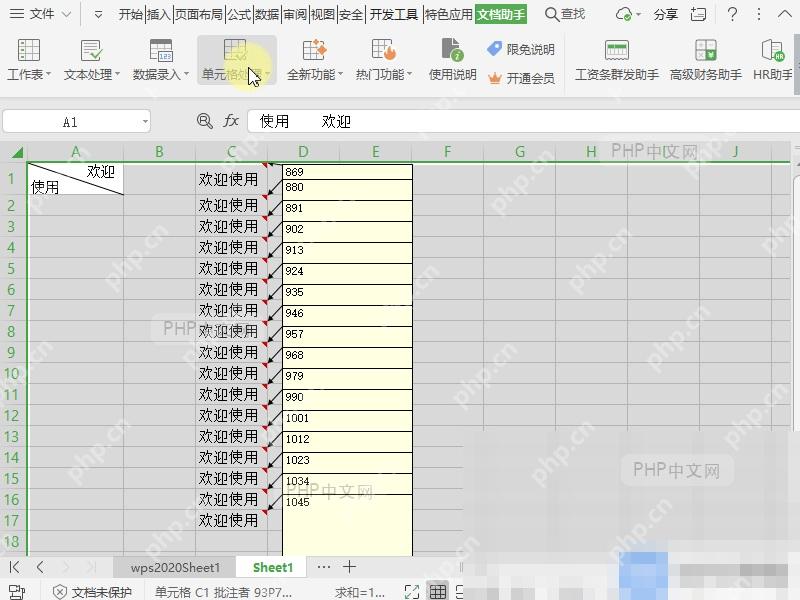800x600 pixels.
Task: Open the 高级财务助手 tool
Action: [706, 60]
